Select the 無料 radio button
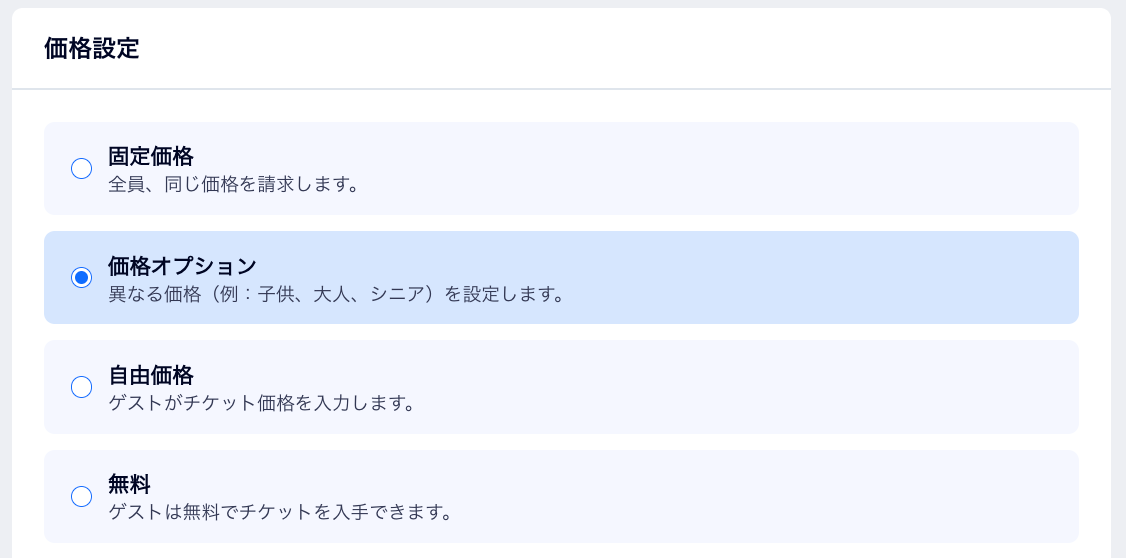 82,496
